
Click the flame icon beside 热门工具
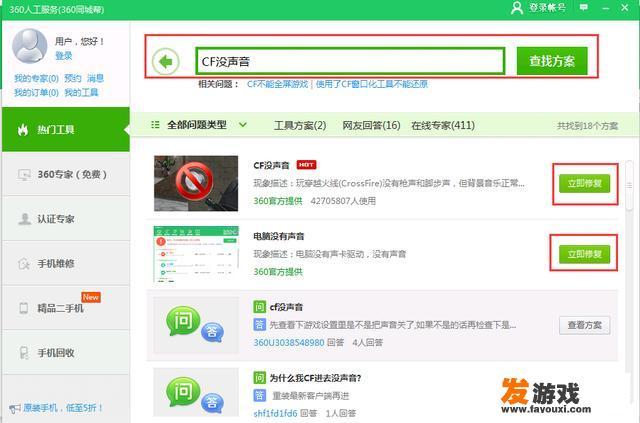(23, 130)
